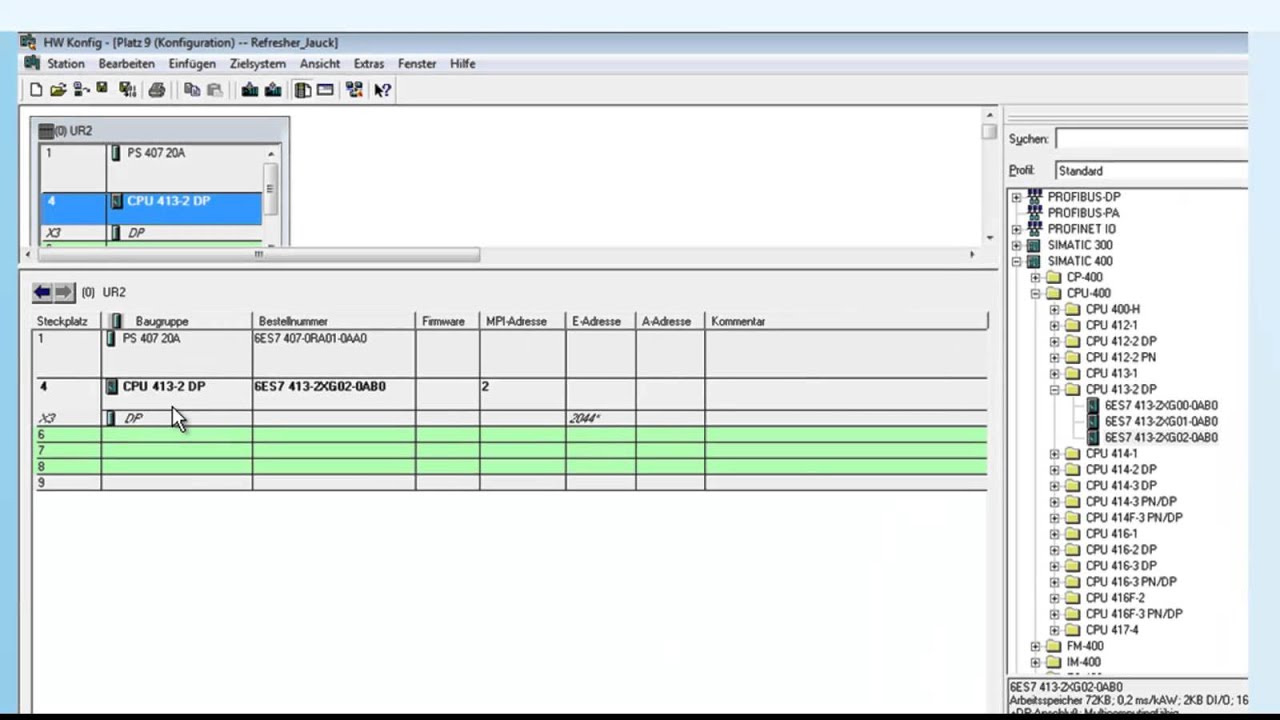Click the Download to module icon
Viewport: 1280px width, 720px height.
250,90
